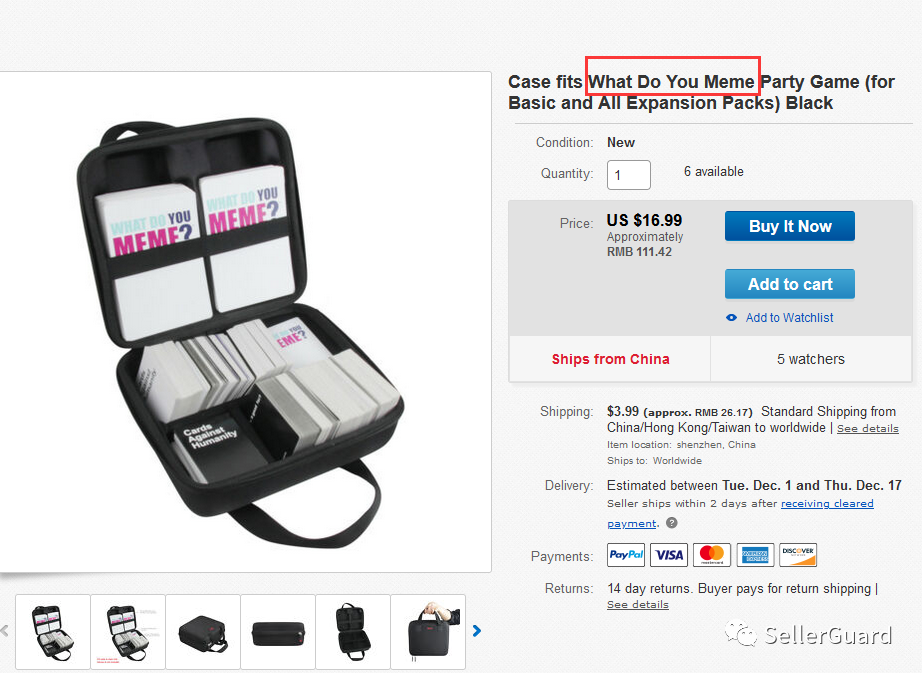The width and height of the screenshot is (922, 673).
Task: Click the PayPal payment icon
Action: pos(626,555)
